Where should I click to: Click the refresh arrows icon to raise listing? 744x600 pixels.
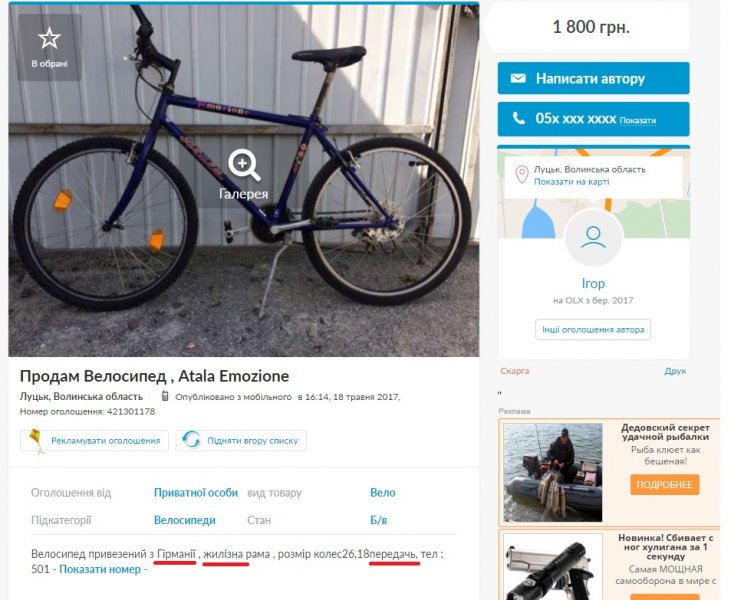(191, 440)
